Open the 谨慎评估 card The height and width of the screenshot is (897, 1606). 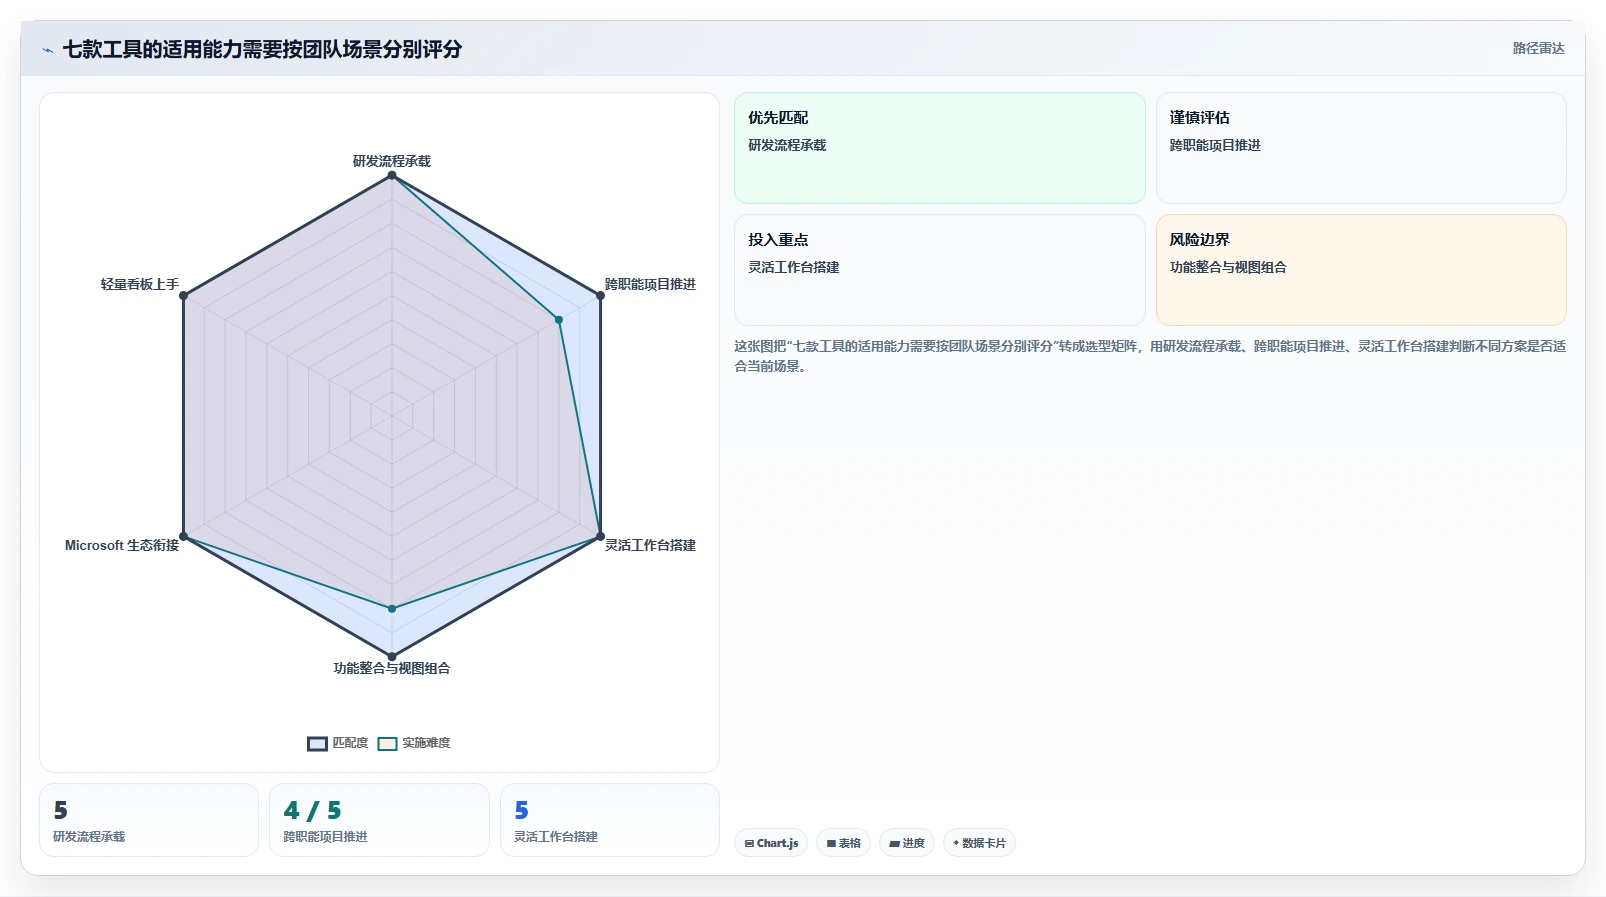pos(1361,148)
